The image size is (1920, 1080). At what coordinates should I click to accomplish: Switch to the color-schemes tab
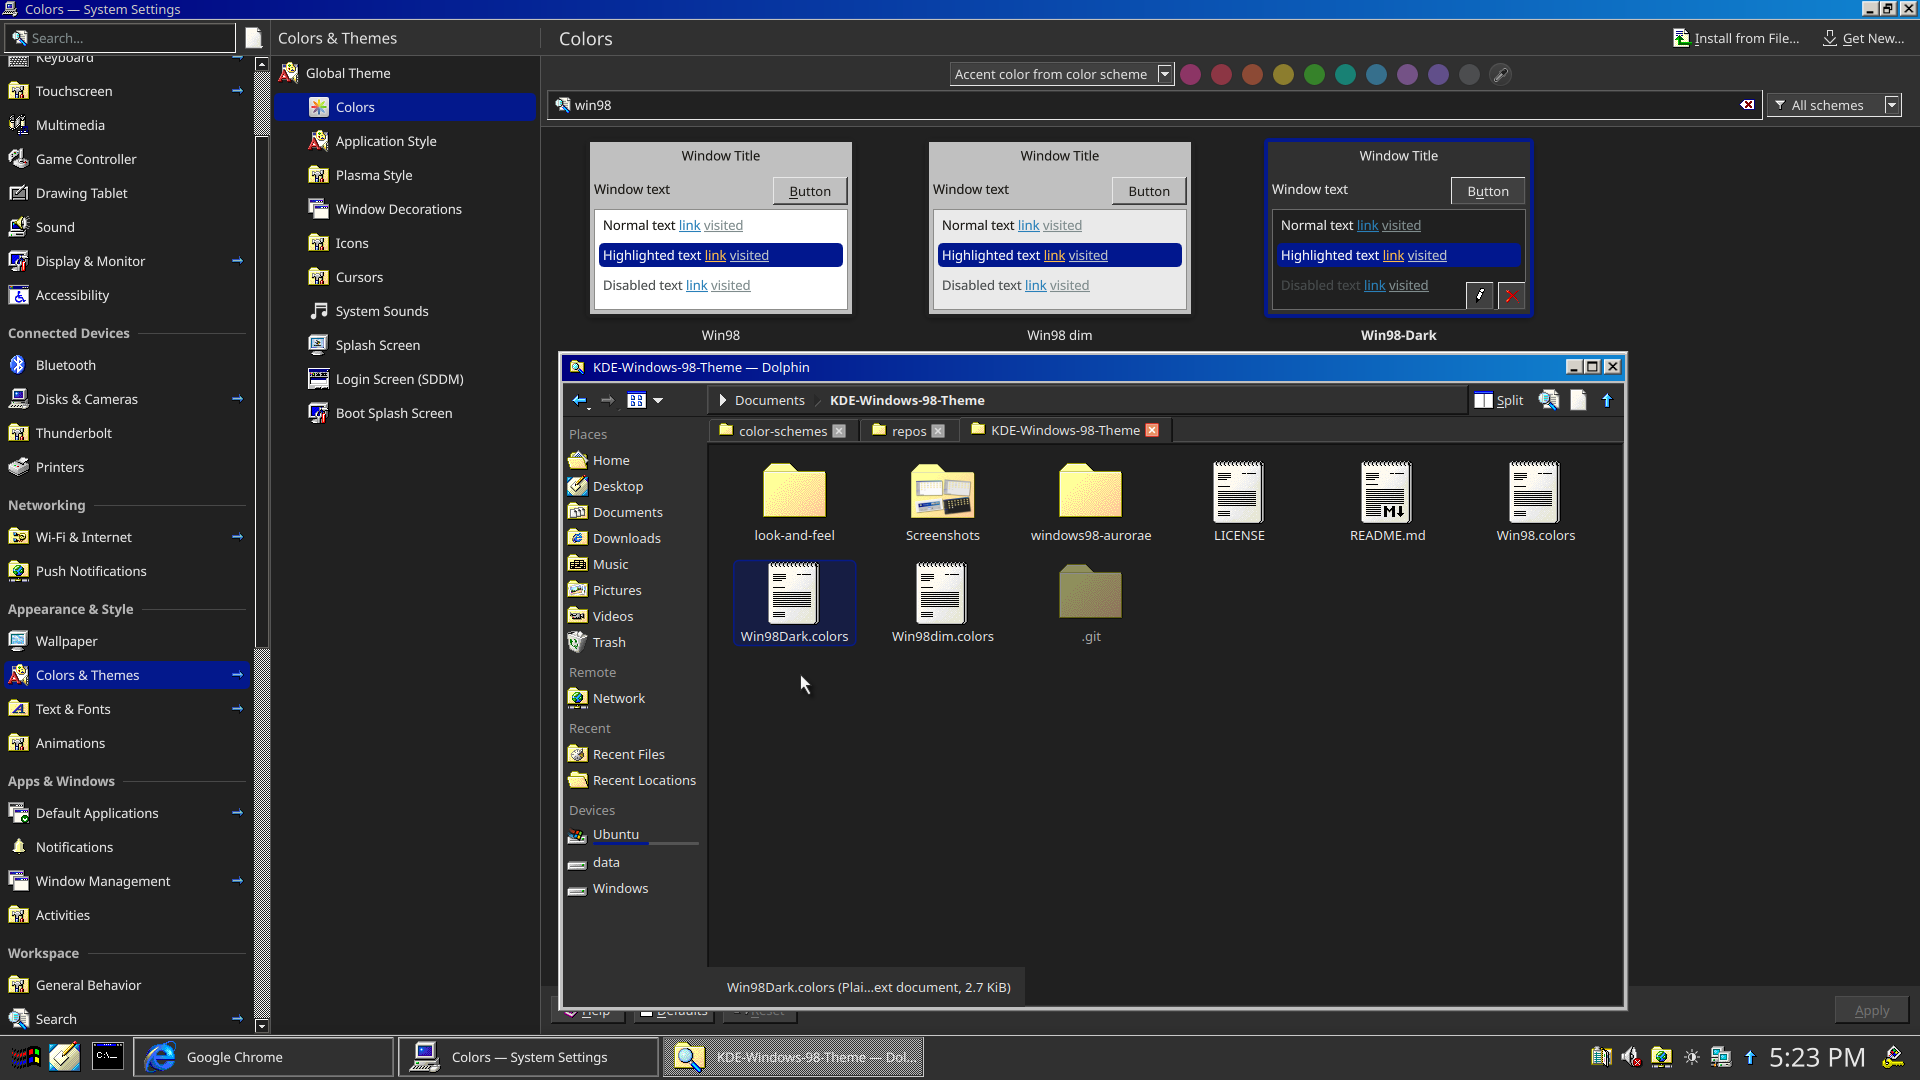[x=782, y=431]
